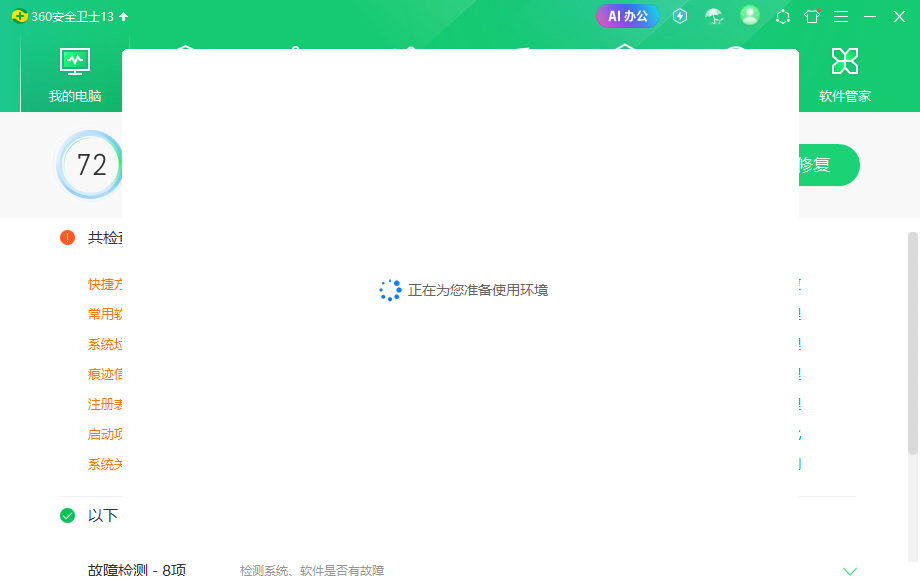Click the orange warning icon beside 共检
920x579 pixels.
67,238
